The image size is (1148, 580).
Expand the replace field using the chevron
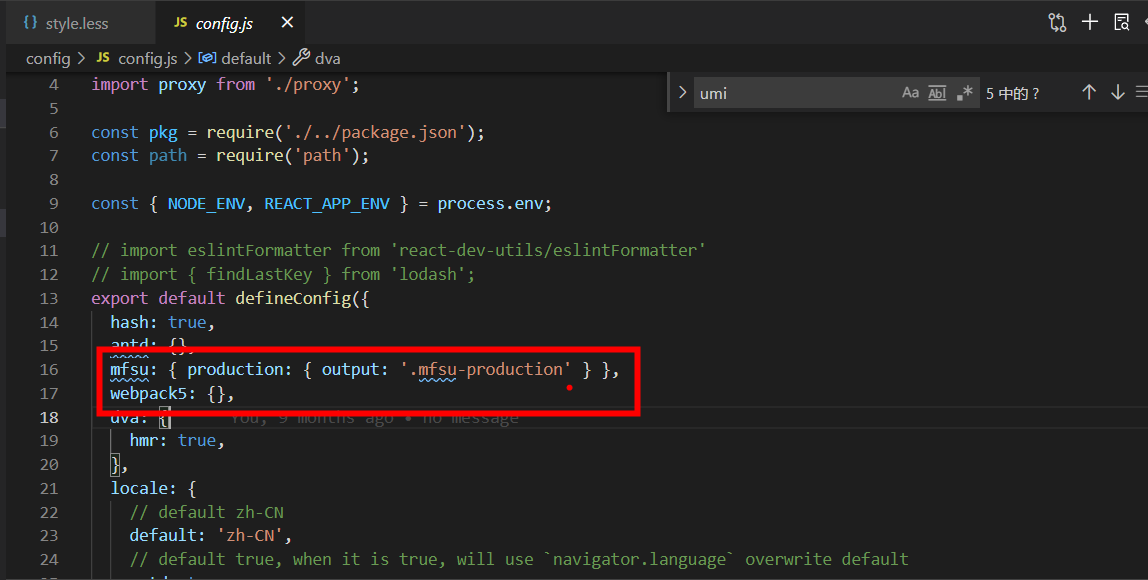click(x=681, y=92)
